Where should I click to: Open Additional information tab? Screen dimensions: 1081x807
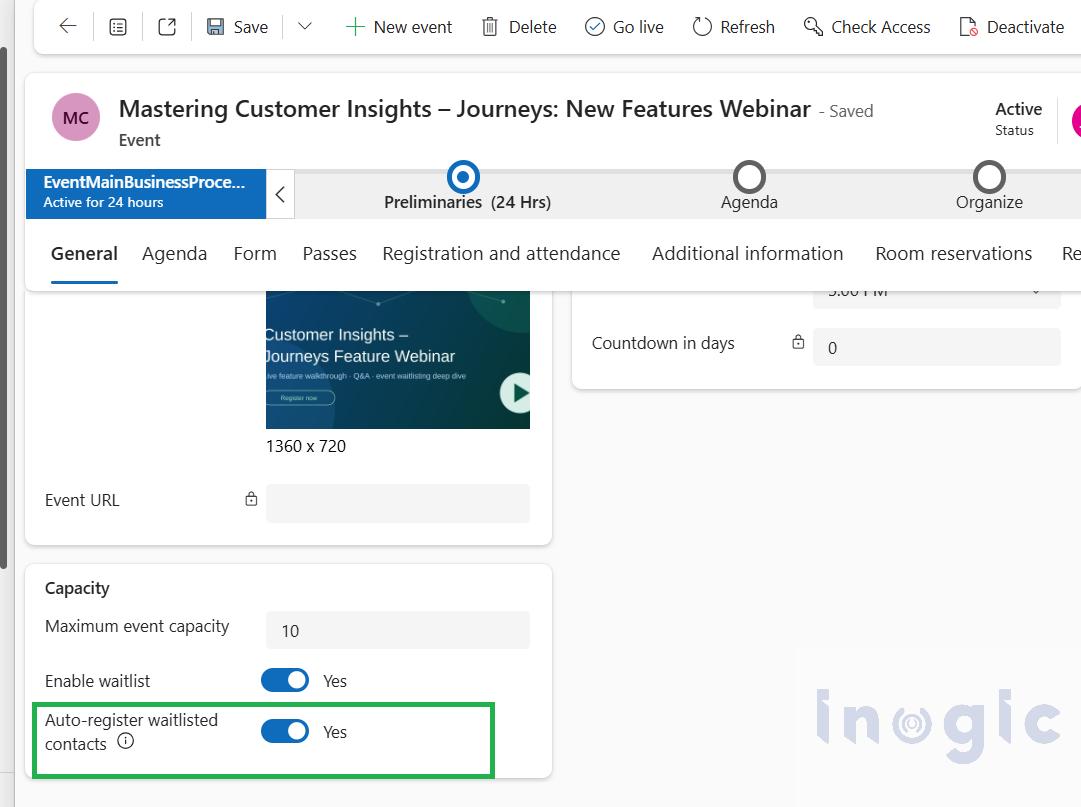(x=747, y=254)
